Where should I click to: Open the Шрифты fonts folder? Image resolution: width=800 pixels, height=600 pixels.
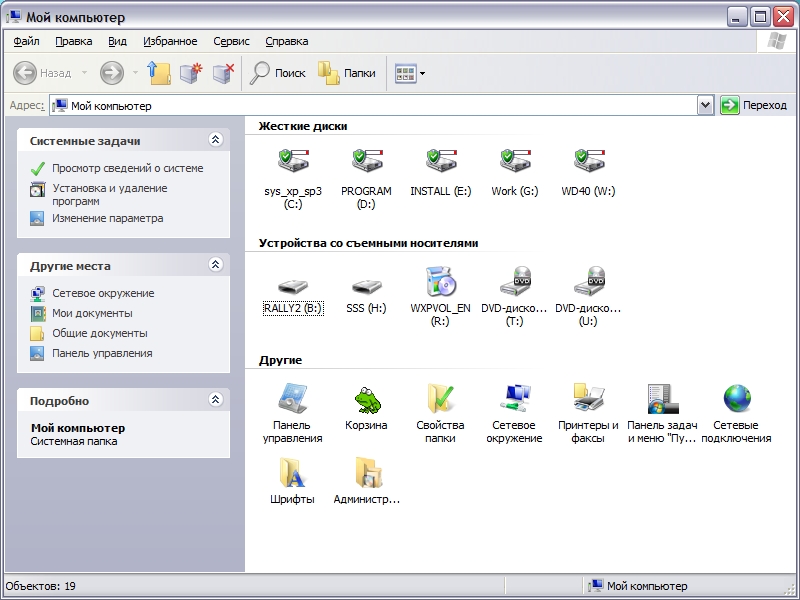(292, 473)
